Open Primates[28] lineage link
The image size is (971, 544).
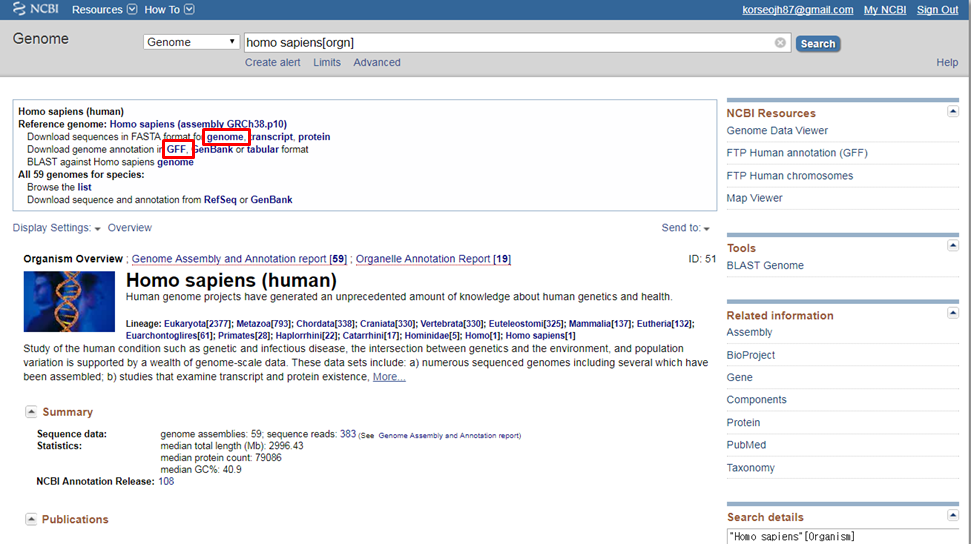point(244,336)
